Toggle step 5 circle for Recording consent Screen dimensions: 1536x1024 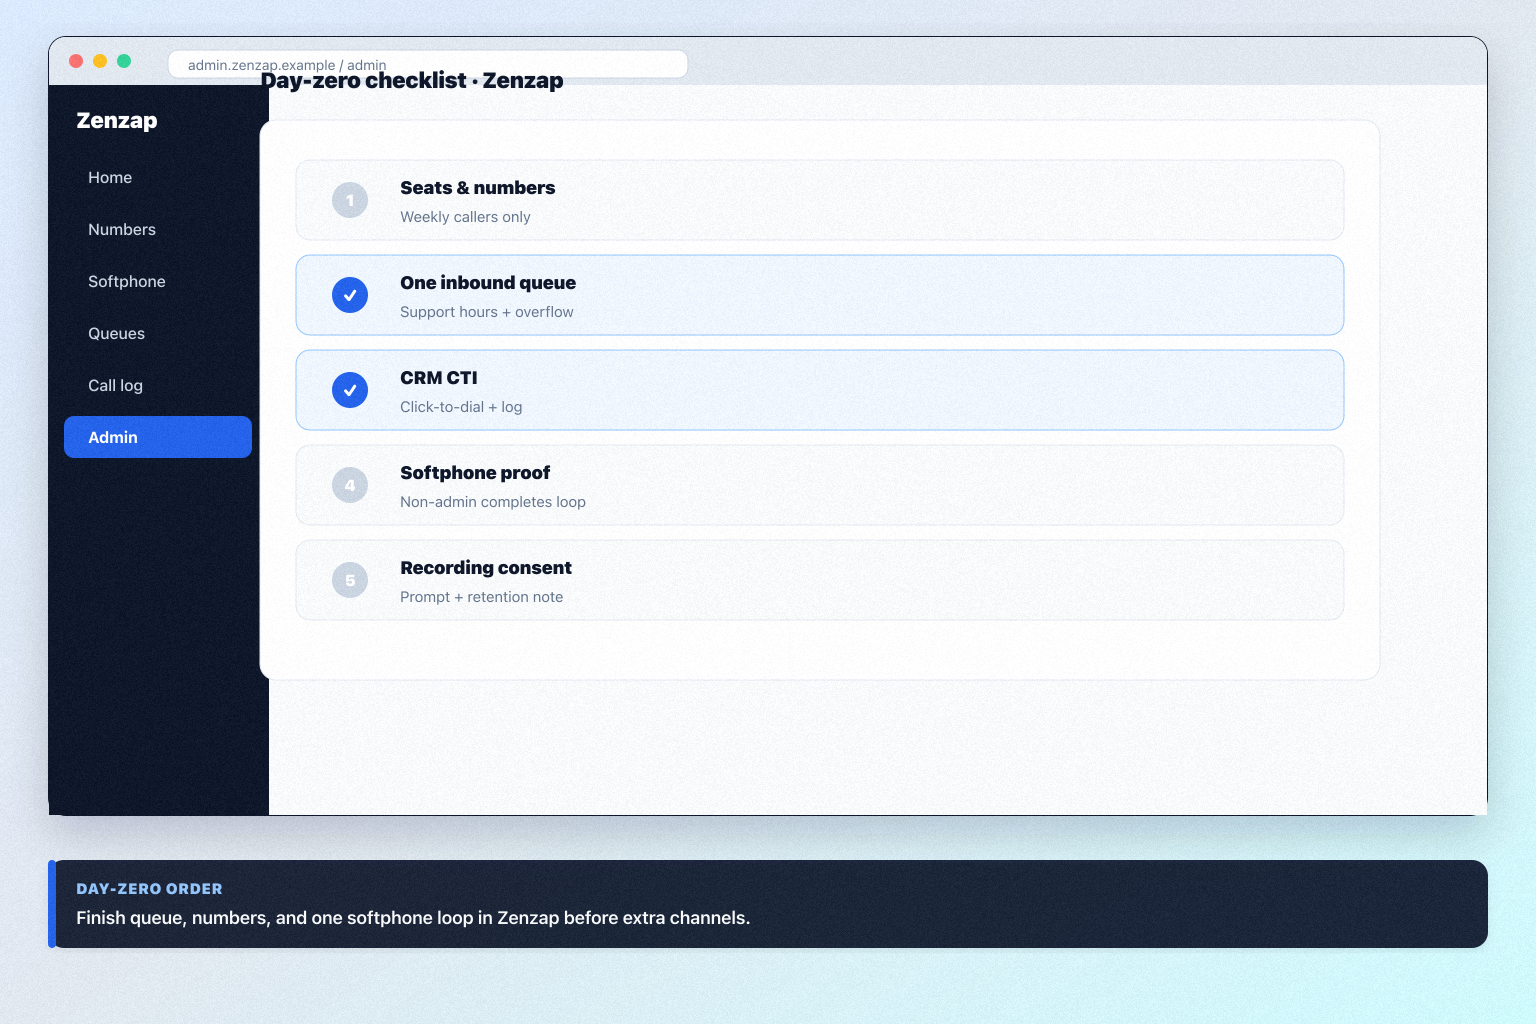(350, 580)
